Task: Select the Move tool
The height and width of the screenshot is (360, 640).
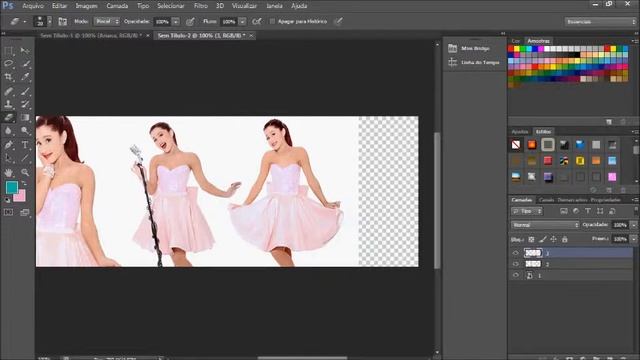Action: (25, 51)
